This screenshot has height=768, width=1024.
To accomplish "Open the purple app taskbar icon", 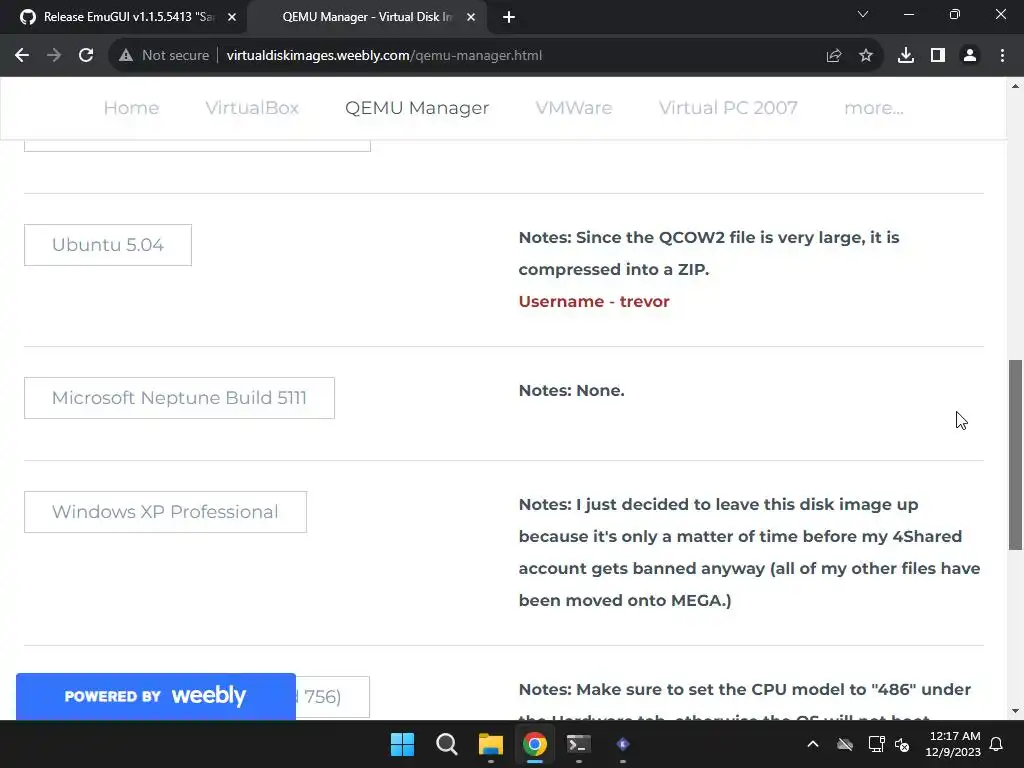I will tap(622, 744).
